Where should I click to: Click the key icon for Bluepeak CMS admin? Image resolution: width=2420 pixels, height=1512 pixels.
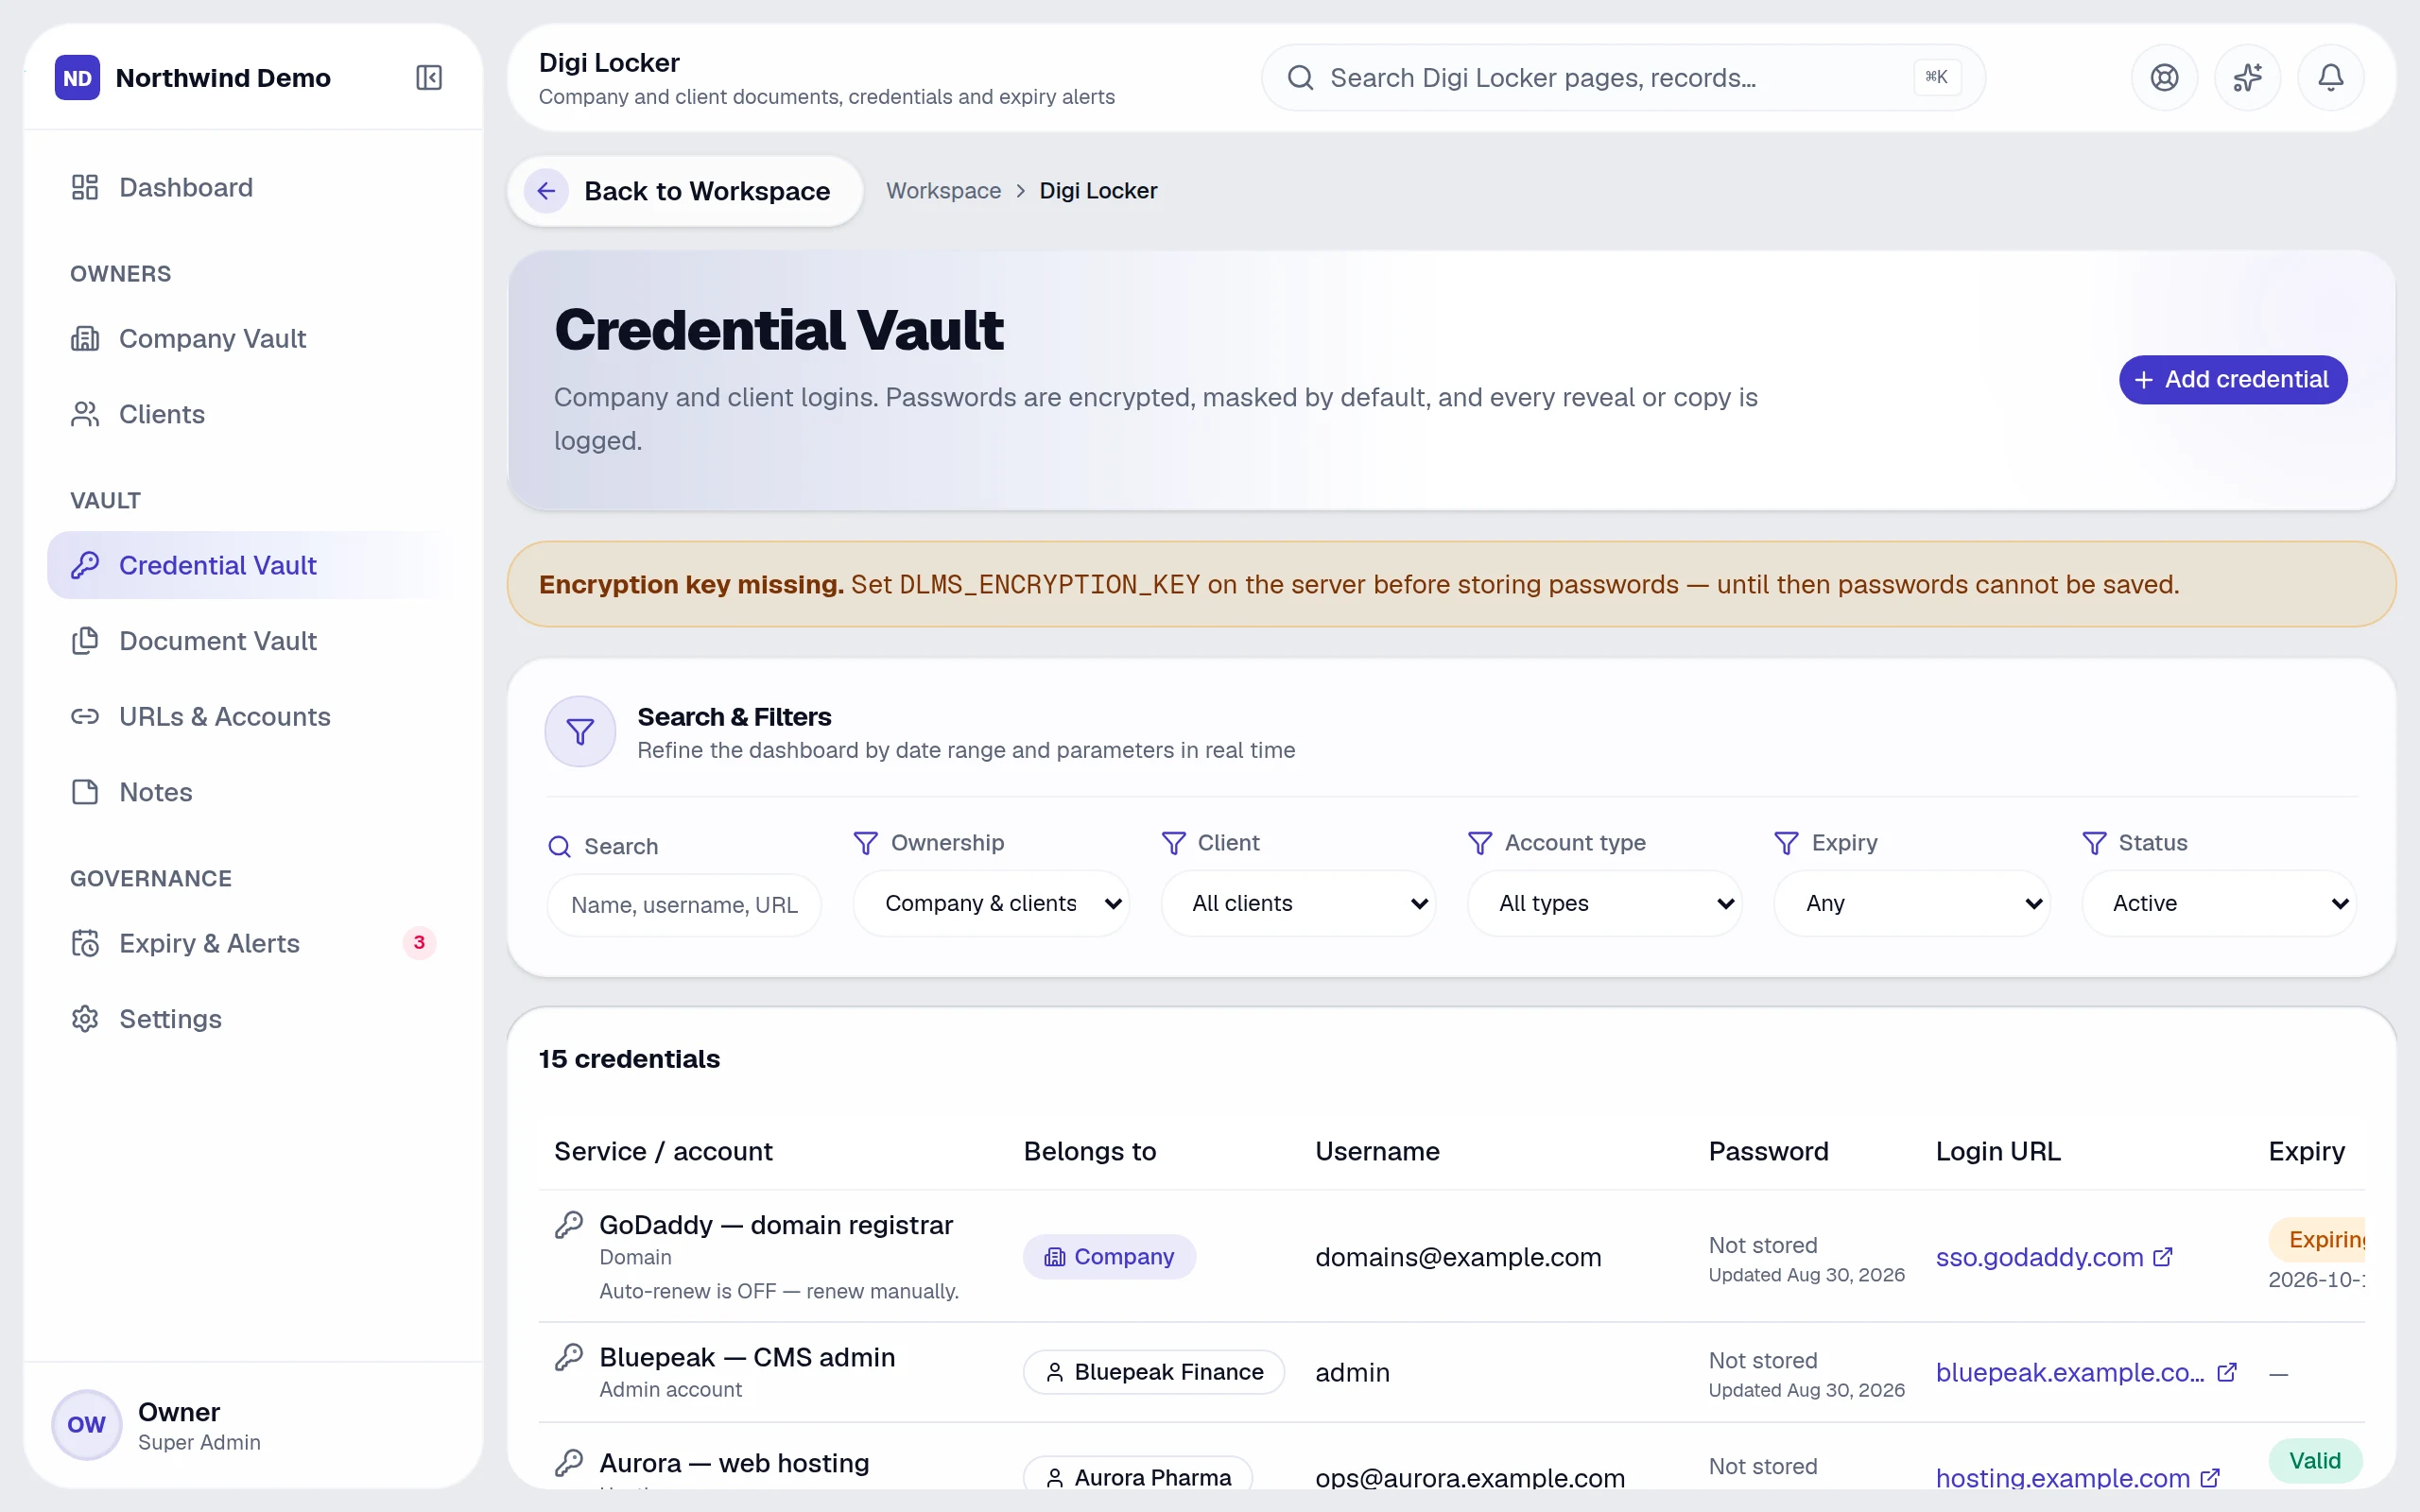pos(569,1357)
